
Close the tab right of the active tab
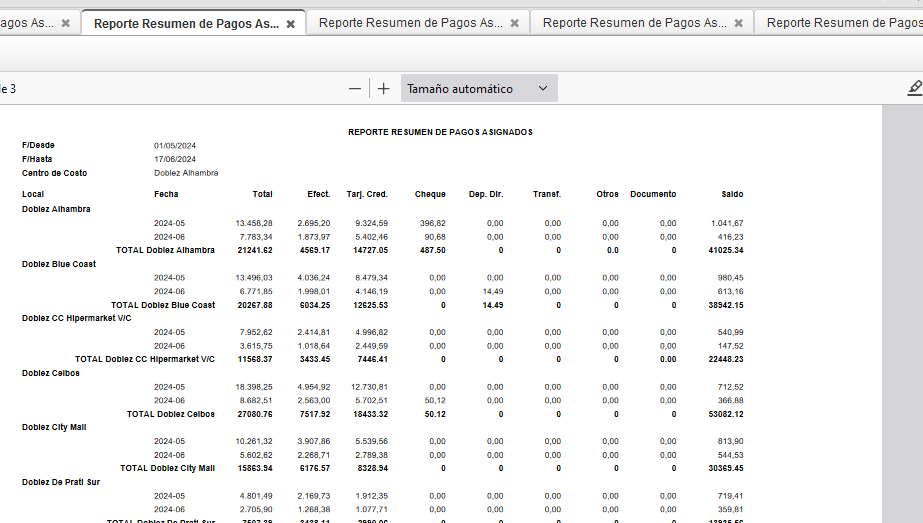pyautogui.click(x=514, y=23)
